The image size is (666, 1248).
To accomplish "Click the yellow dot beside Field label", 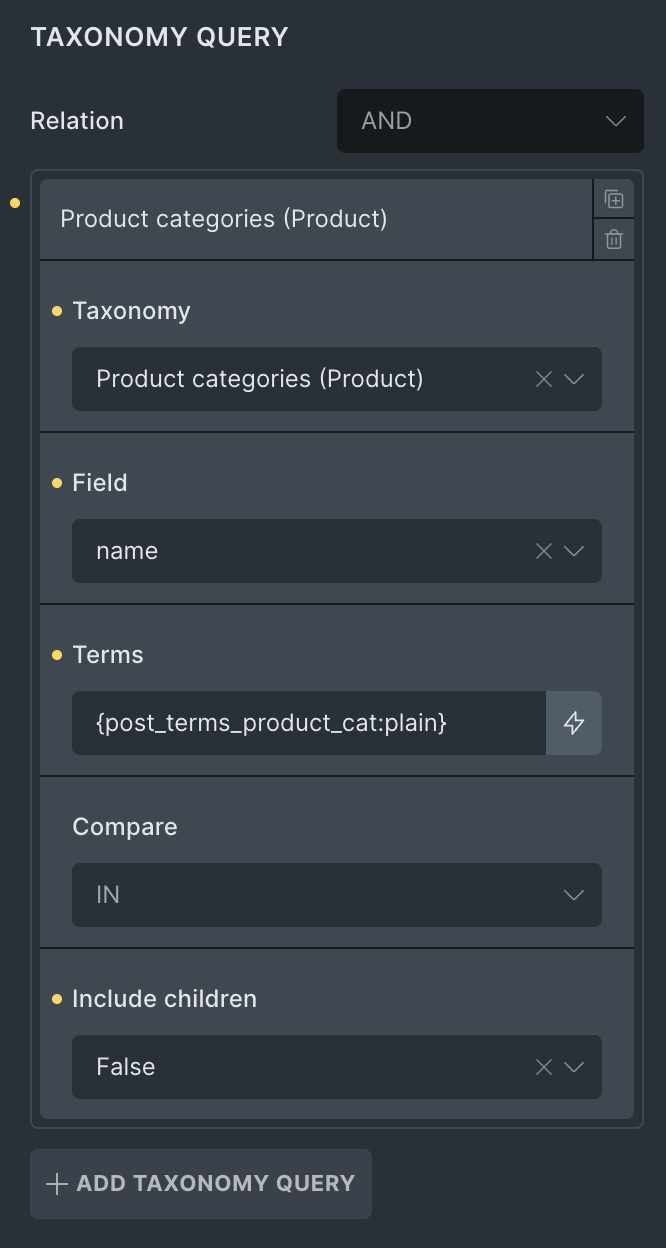I will 57,483.
